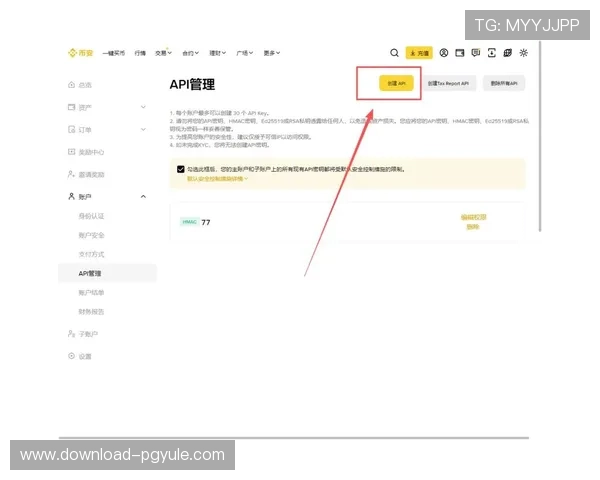Click the 子账户 sub-account sidebar icon
The width and height of the screenshot is (600, 480).
click(x=71, y=334)
